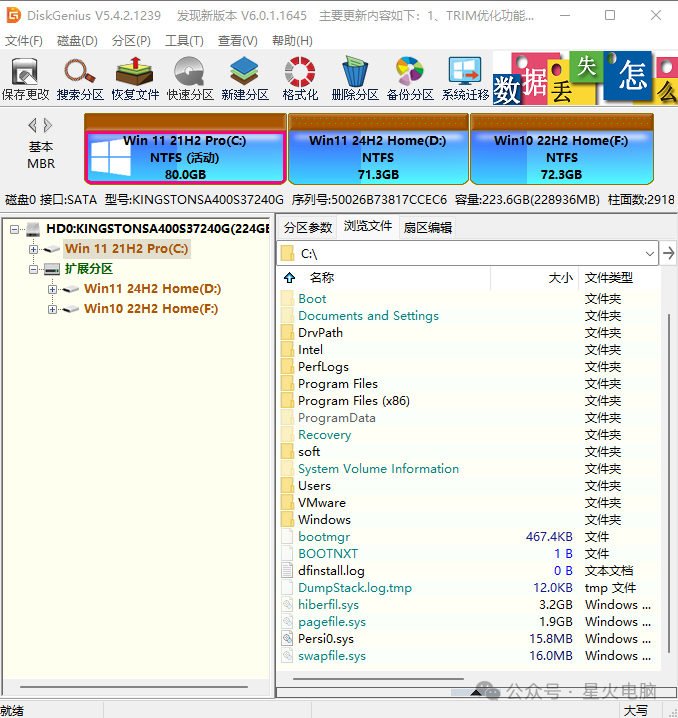Select 扩展分区 in the disk tree
The image size is (678, 718).
click(x=89, y=269)
